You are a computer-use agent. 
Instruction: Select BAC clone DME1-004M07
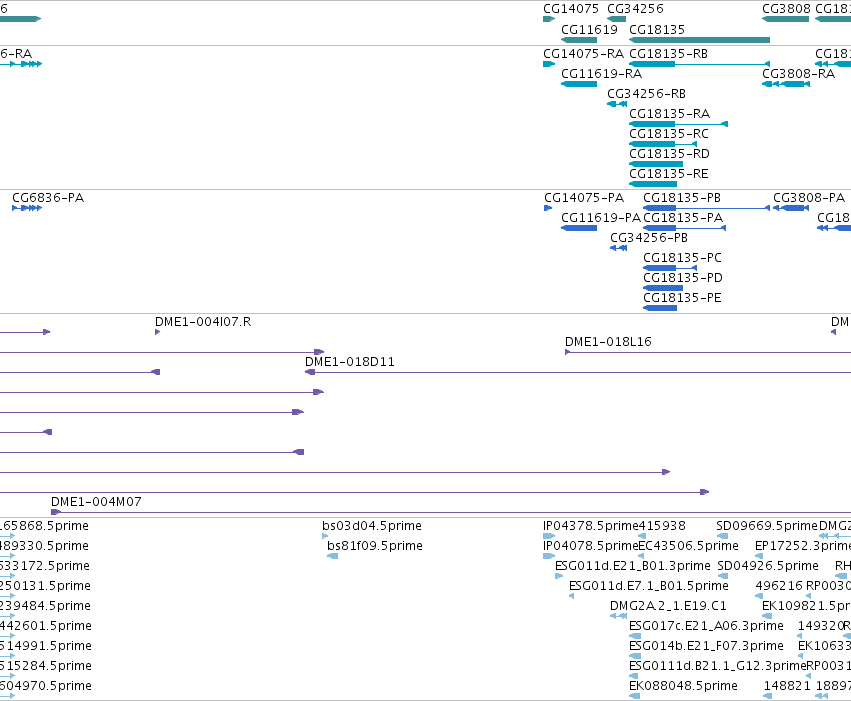click(451, 512)
